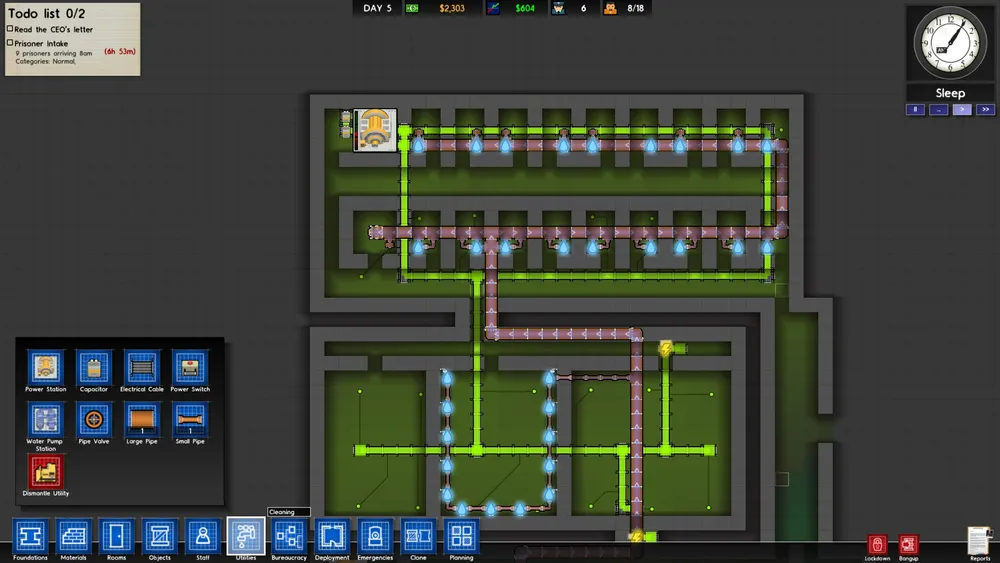Open the Planning menu
Screen dimensions: 1000x563
(x=461, y=536)
